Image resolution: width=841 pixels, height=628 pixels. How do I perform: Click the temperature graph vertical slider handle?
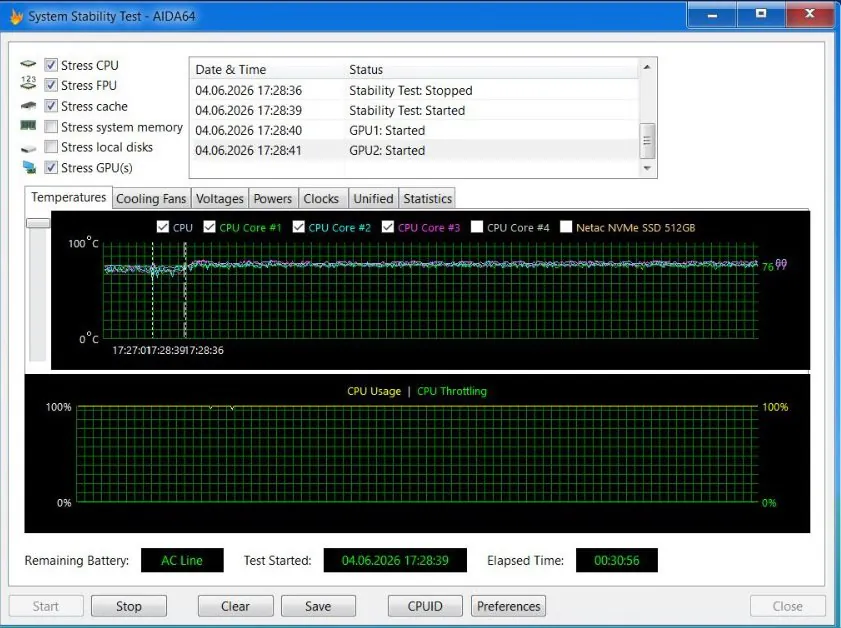pos(38,223)
